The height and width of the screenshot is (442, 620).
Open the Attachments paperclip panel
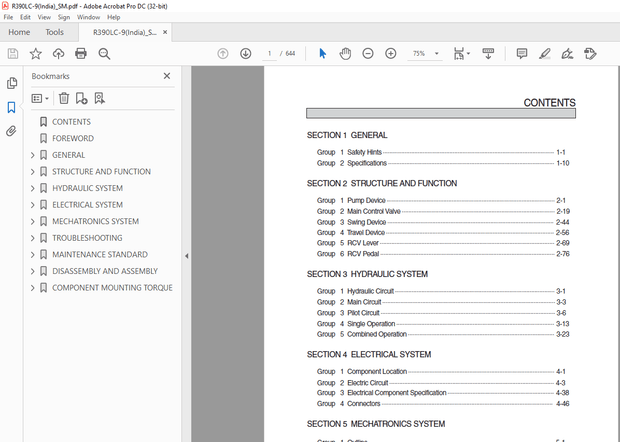click(11, 131)
